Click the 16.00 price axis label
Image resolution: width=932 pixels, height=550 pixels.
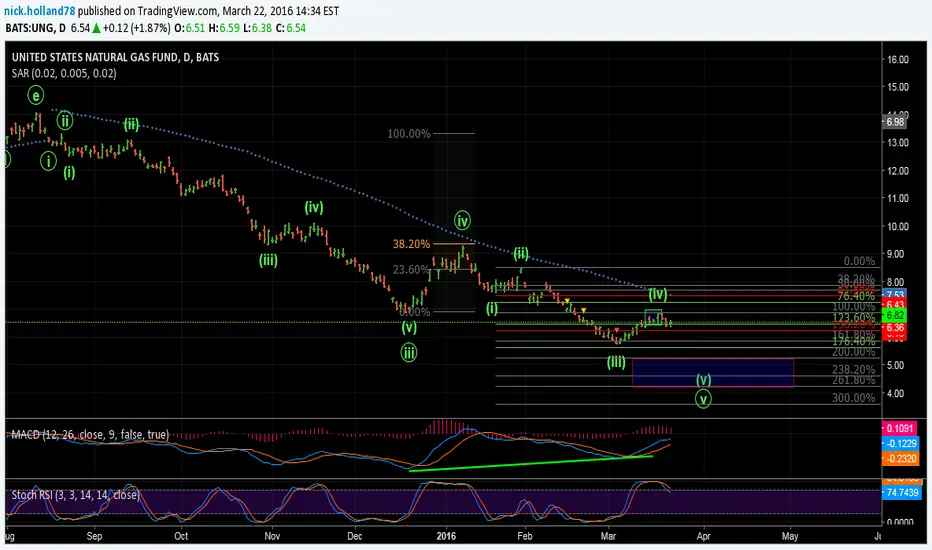point(898,59)
